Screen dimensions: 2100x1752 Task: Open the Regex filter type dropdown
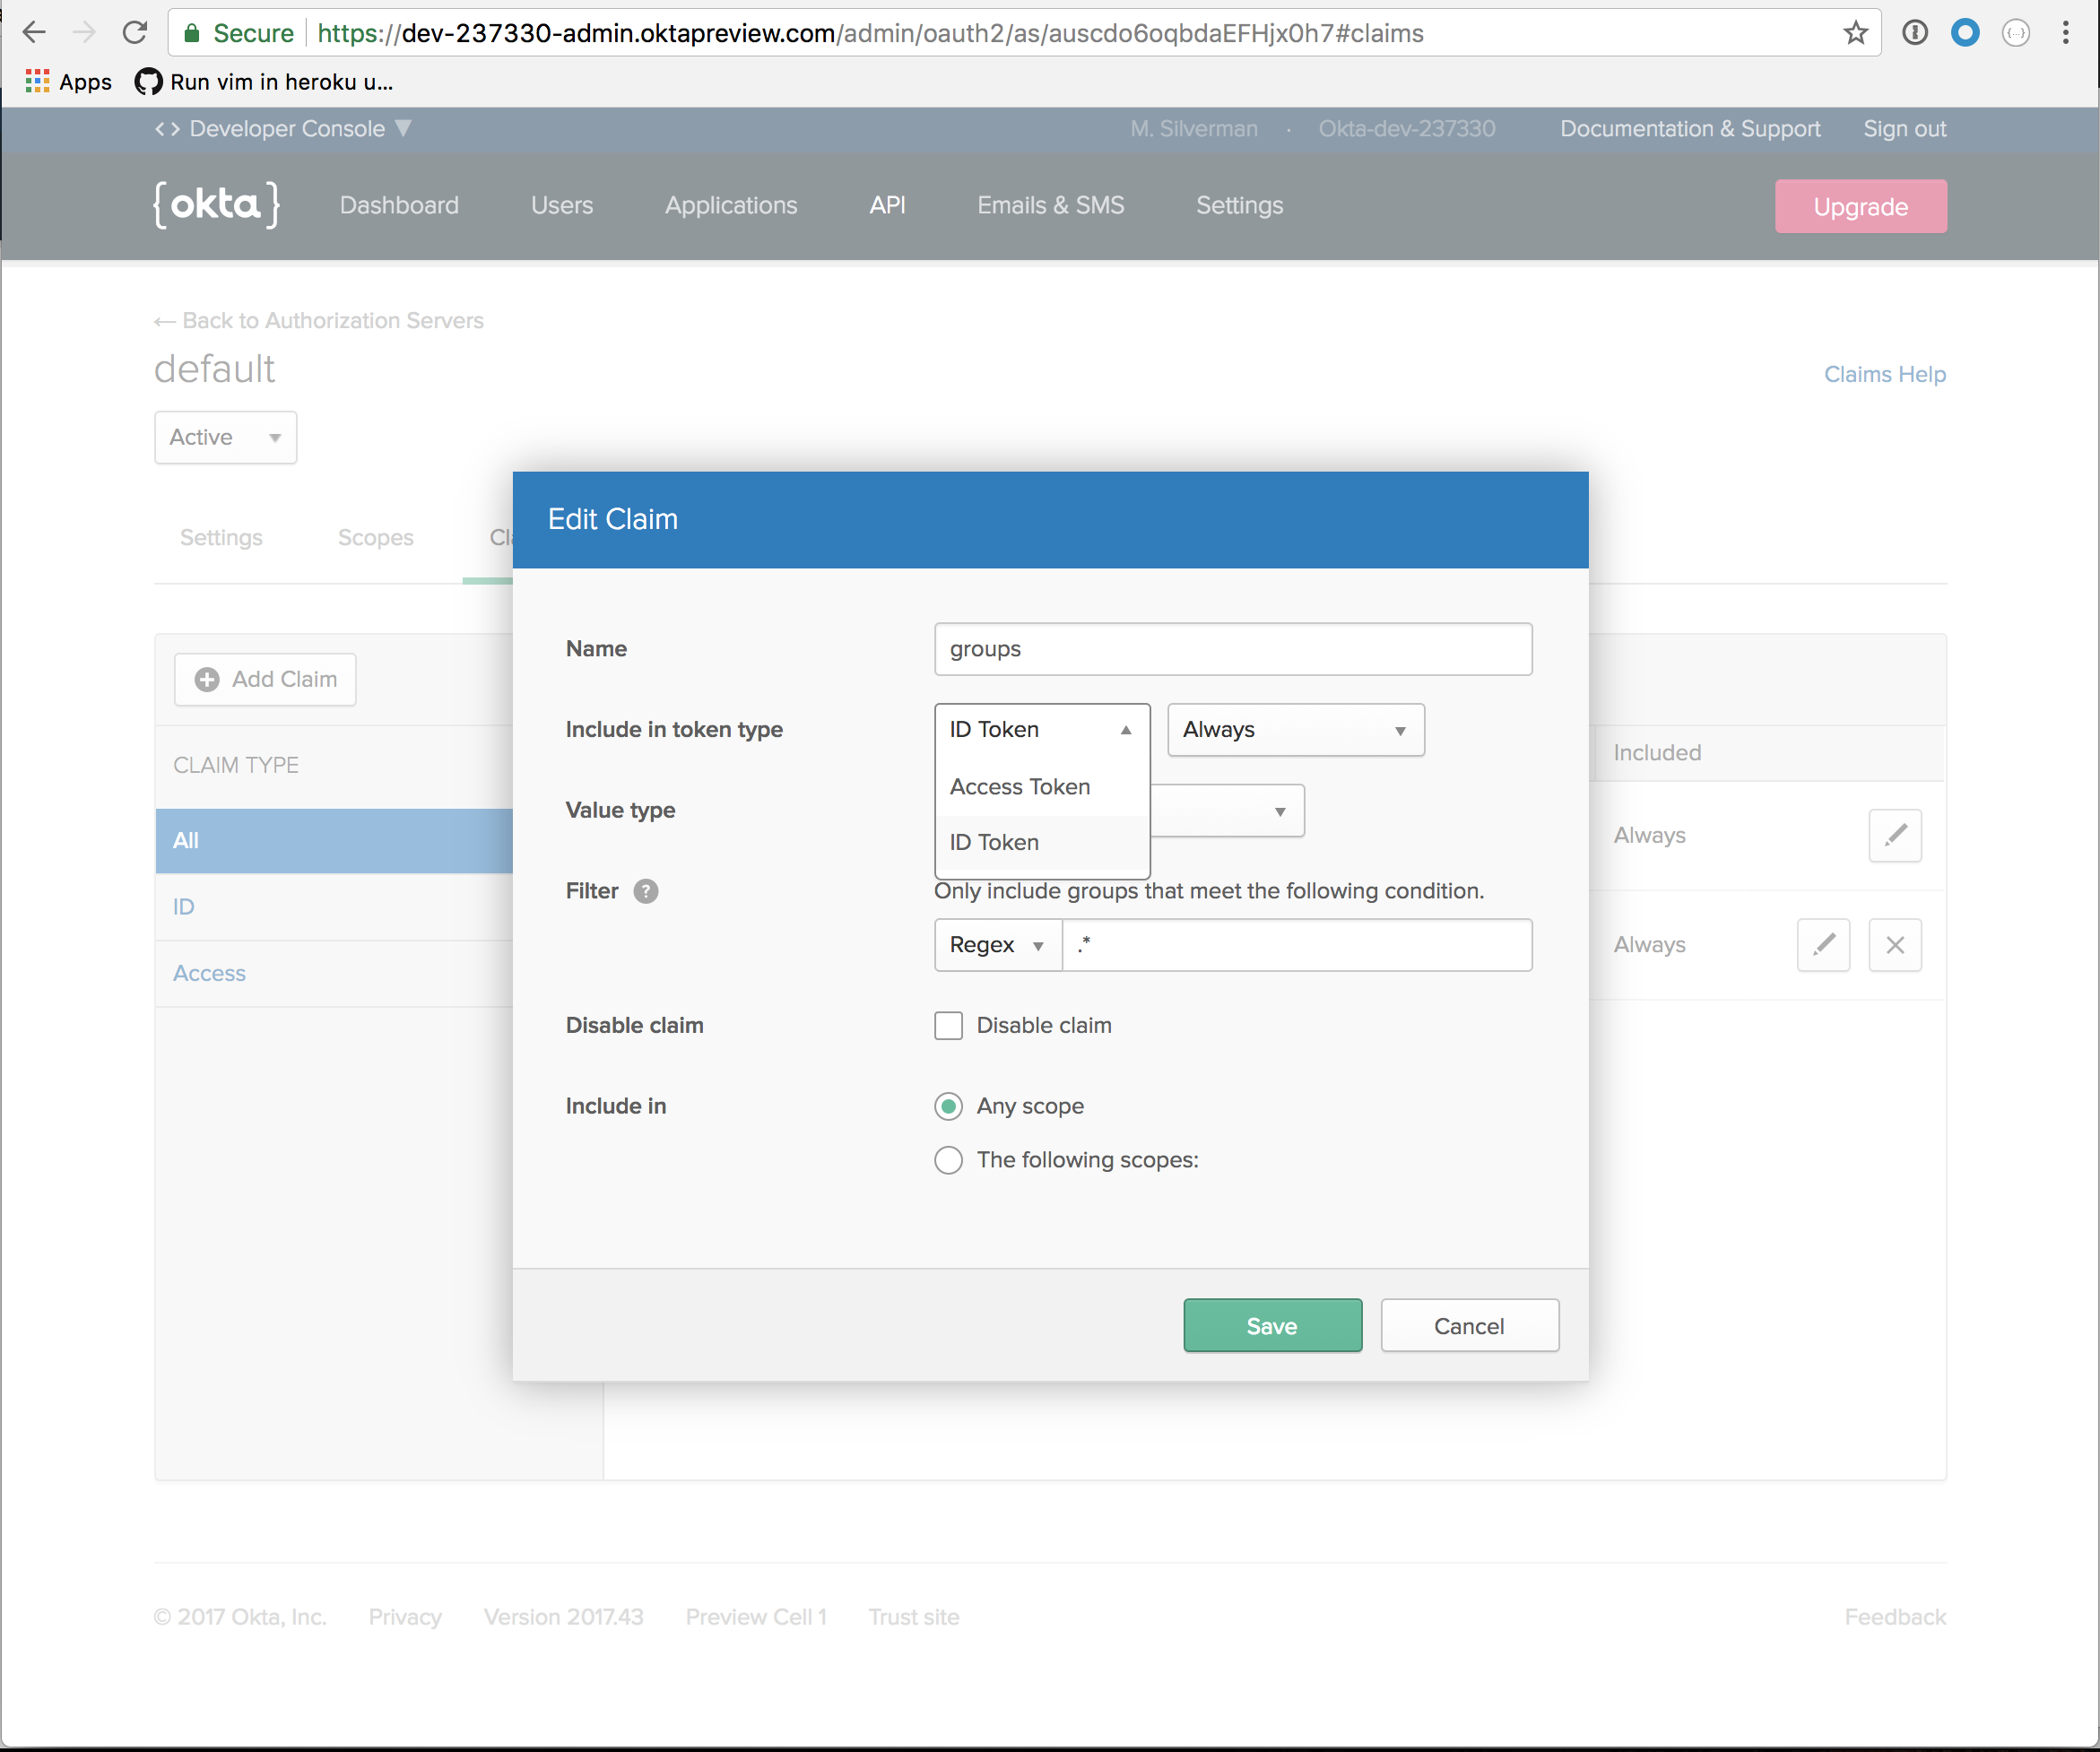pos(997,945)
